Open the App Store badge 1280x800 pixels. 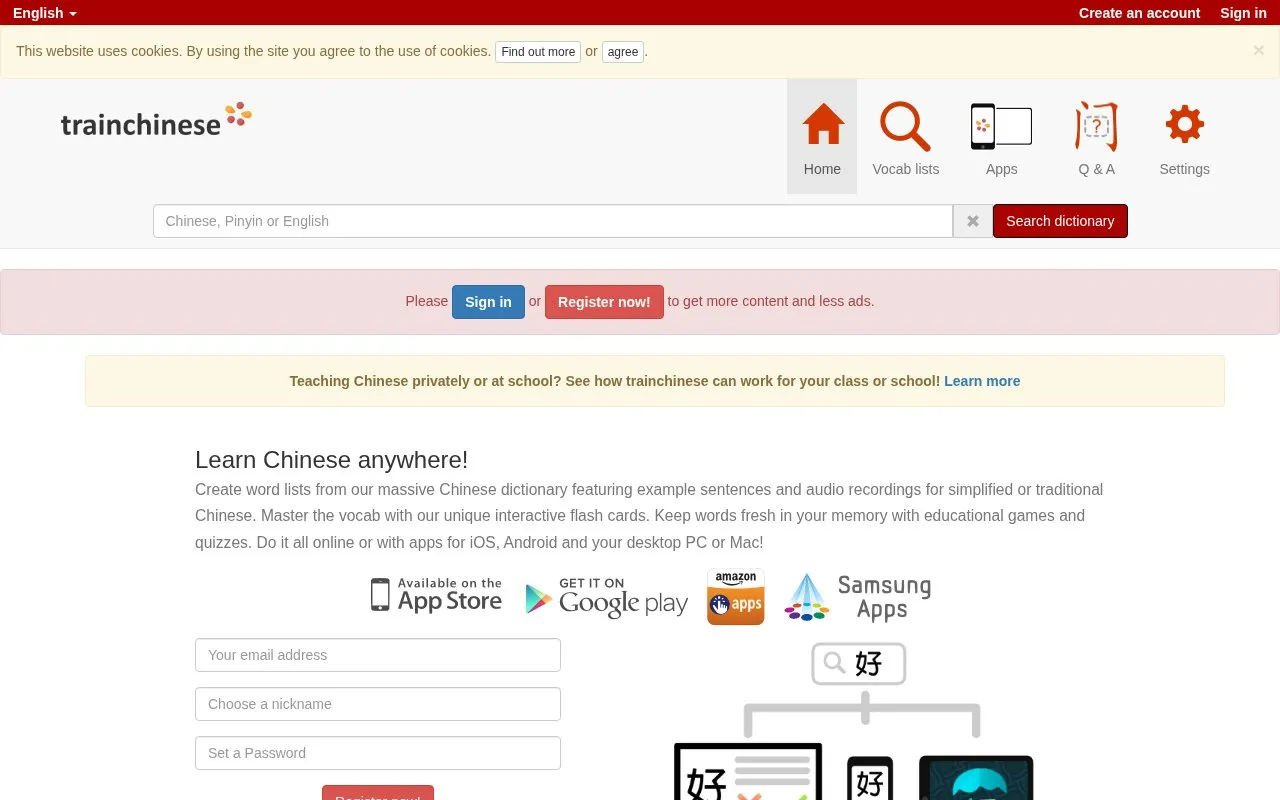click(436, 595)
